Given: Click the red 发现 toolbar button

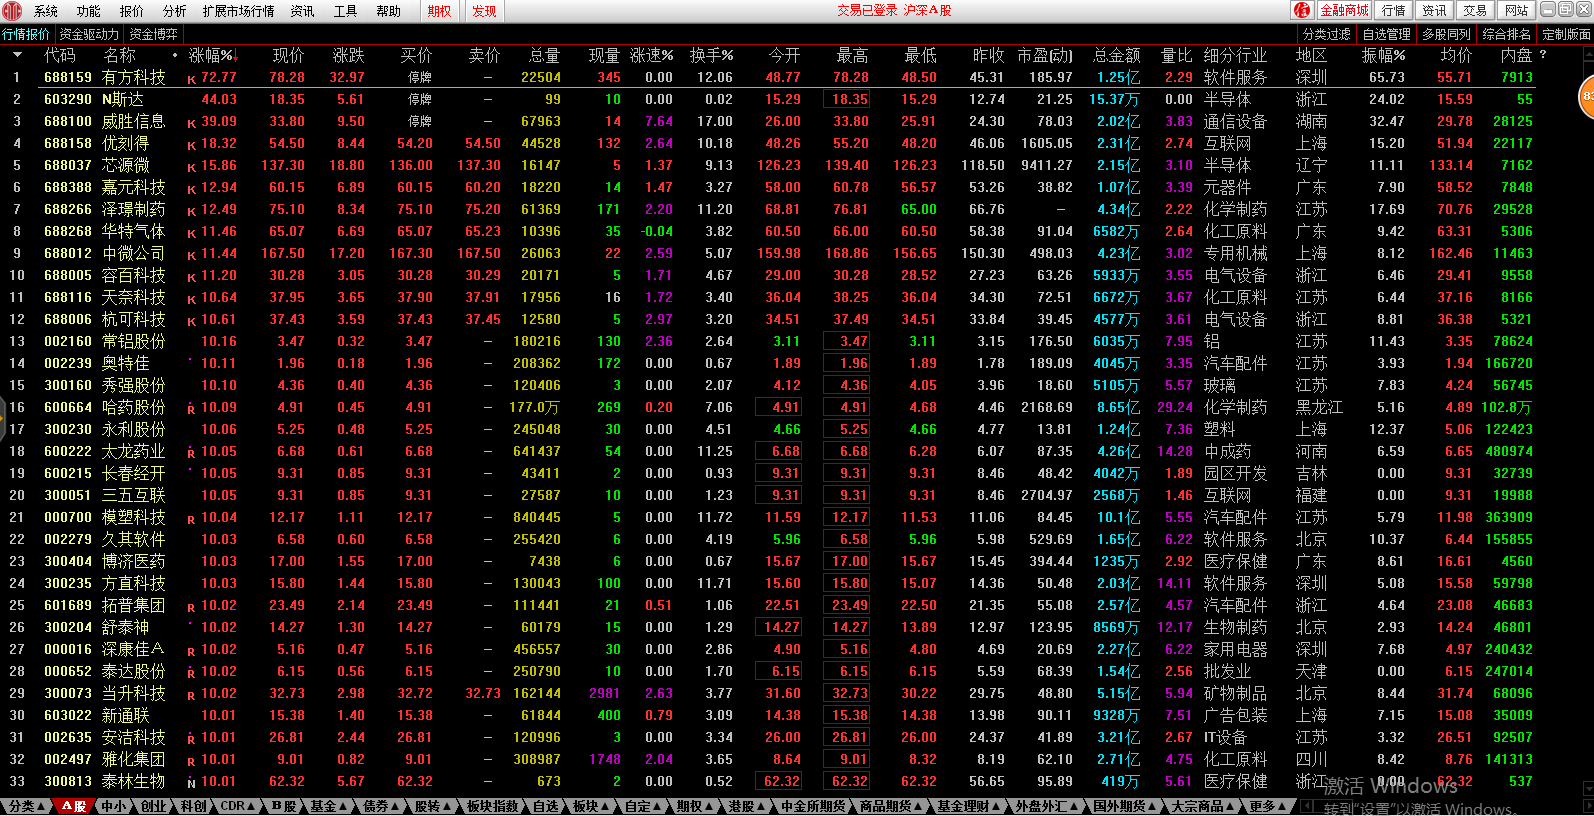Looking at the screenshot, I should pos(484,11).
